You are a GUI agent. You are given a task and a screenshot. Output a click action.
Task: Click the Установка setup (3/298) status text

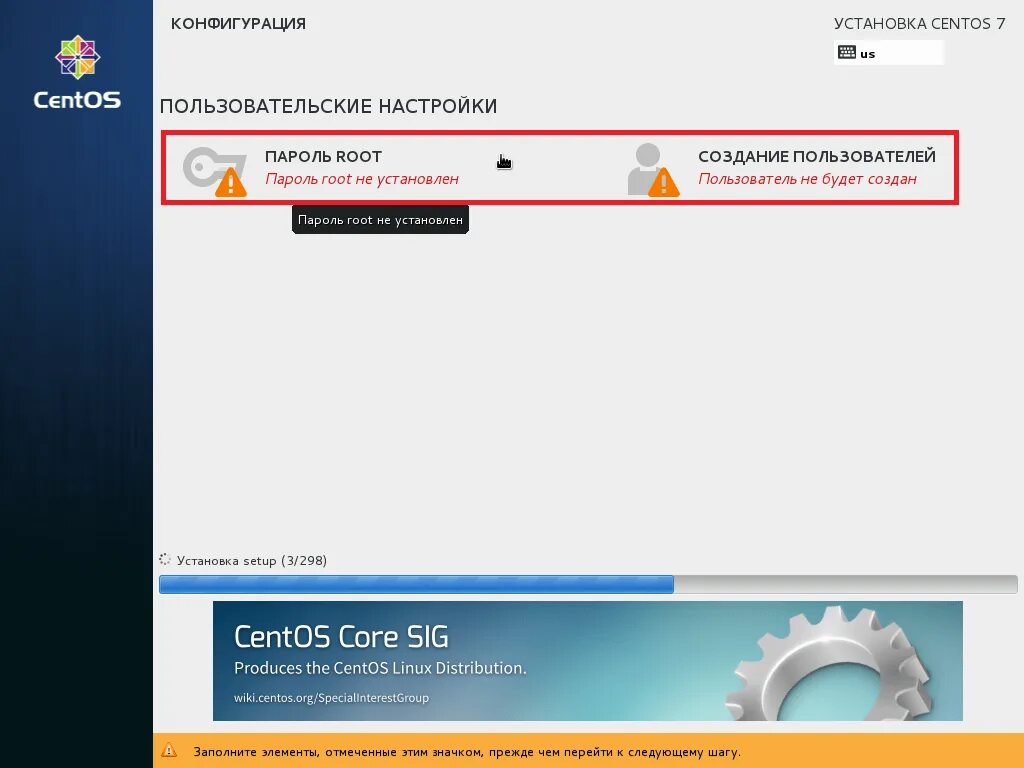click(252, 560)
